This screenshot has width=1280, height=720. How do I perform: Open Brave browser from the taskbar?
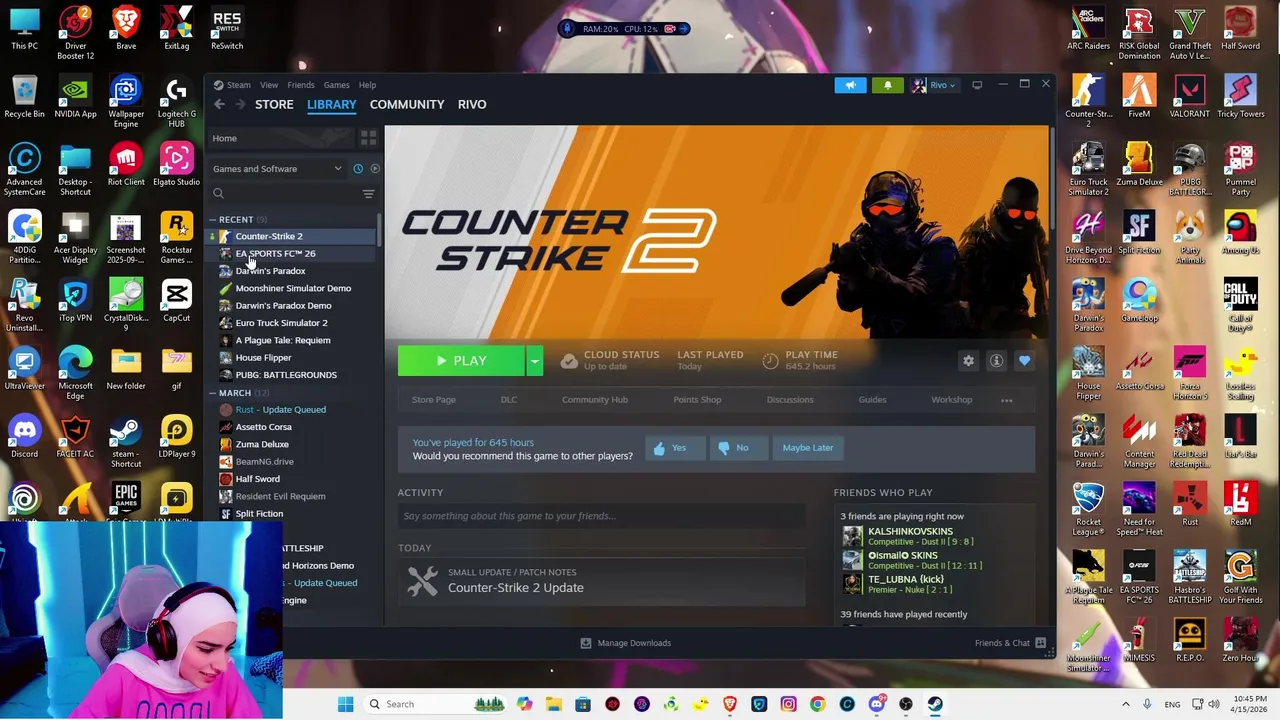coord(729,704)
